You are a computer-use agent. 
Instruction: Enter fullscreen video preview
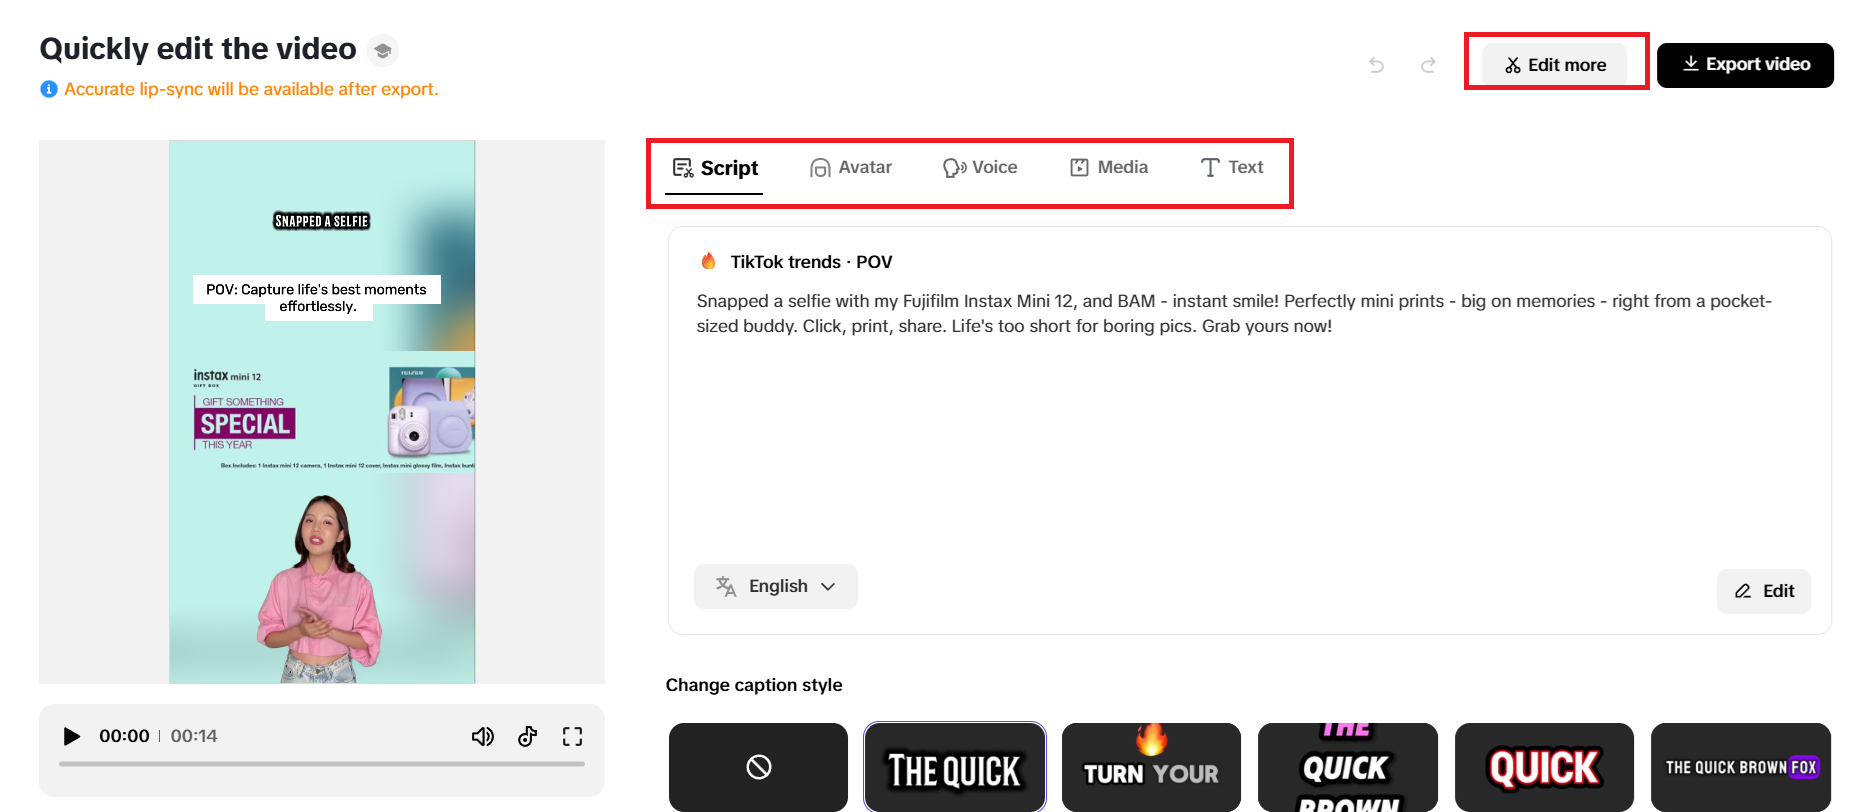(x=572, y=737)
